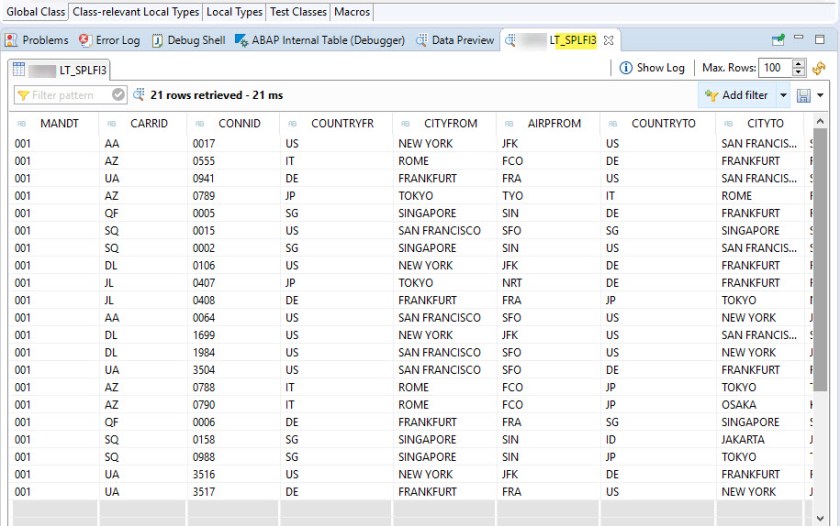Click the Max. Rows number field
The width and height of the screenshot is (840, 526).
point(774,68)
